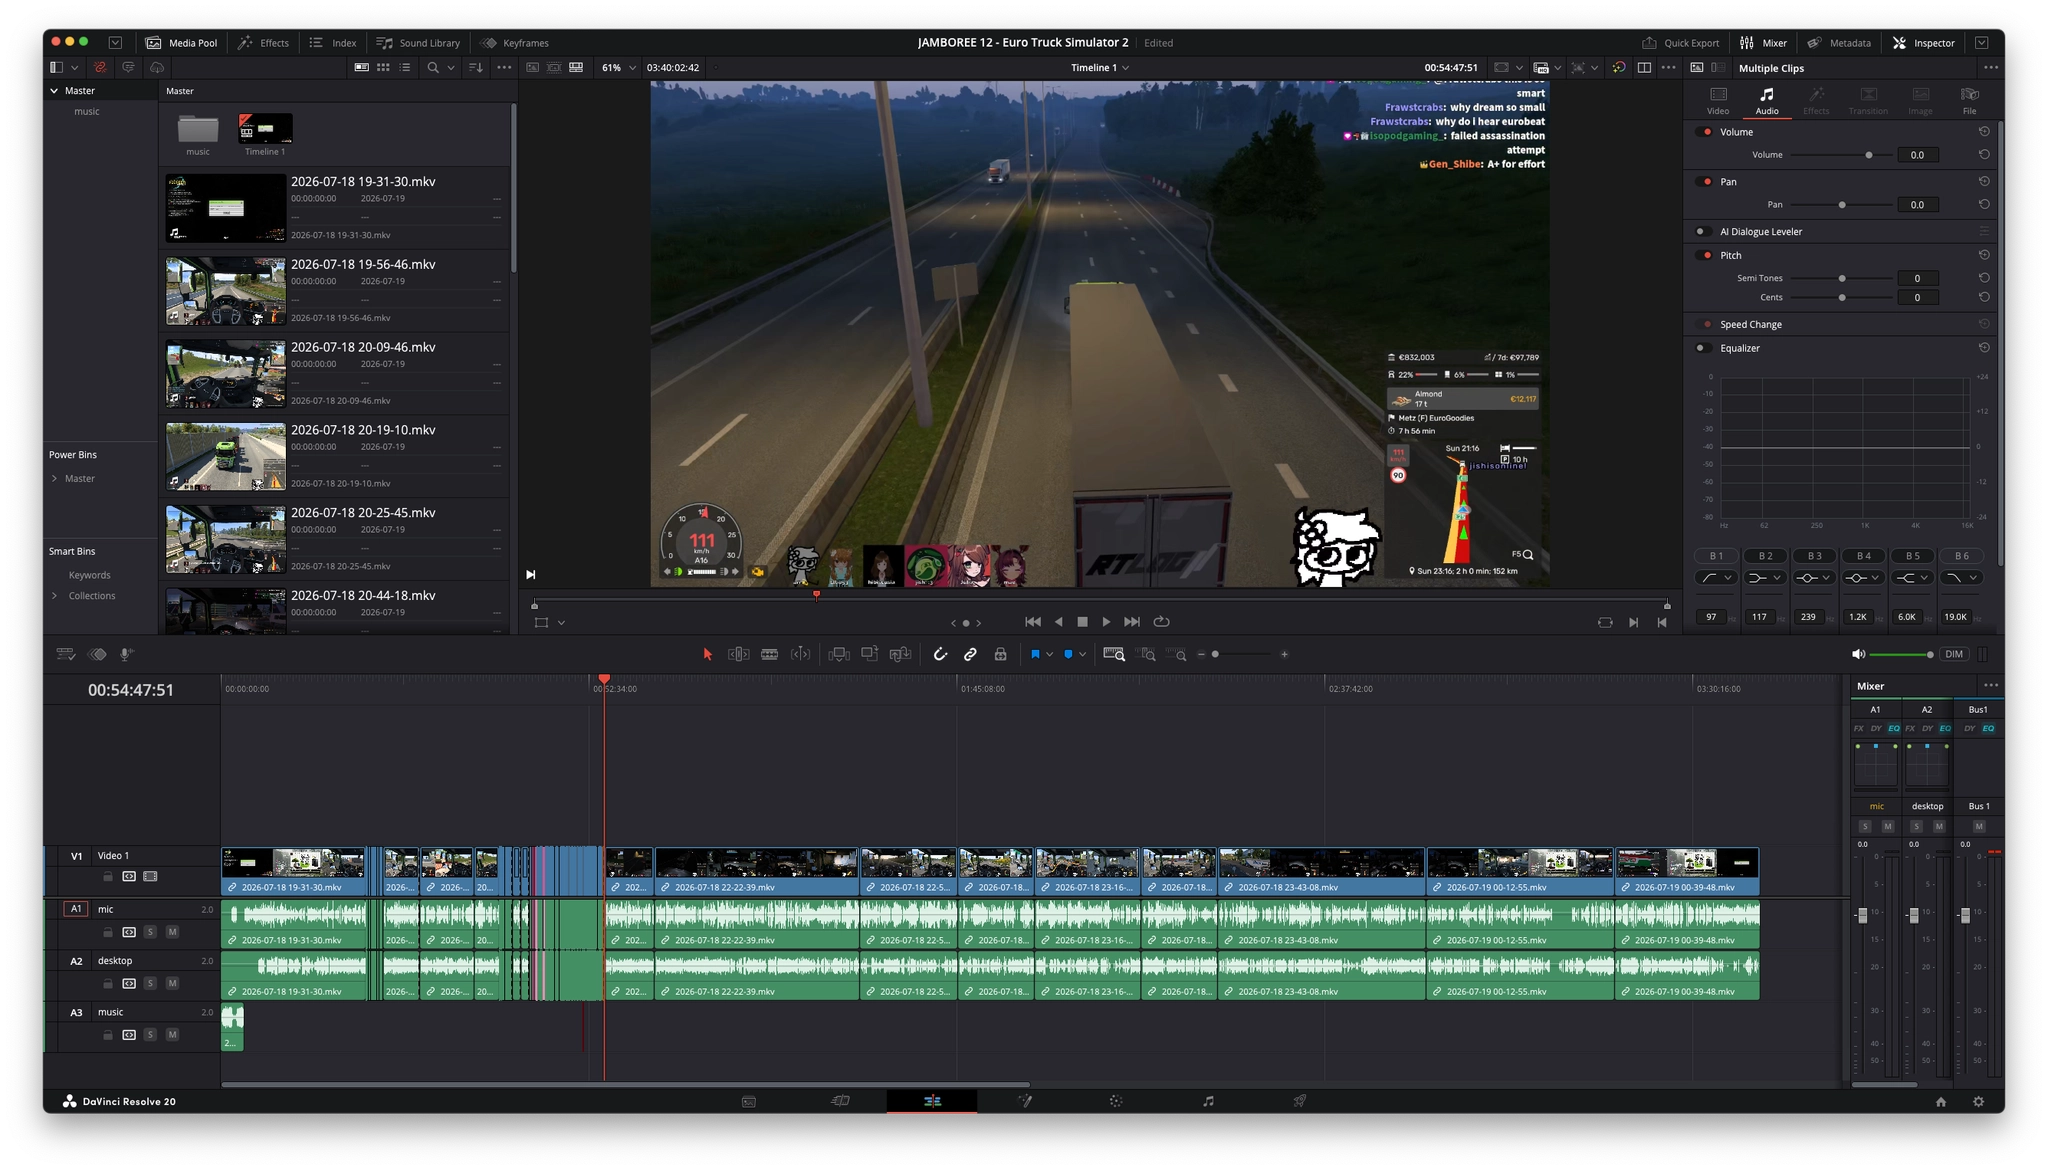The height and width of the screenshot is (1170, 2048).
Task: Choose the Blade Edit Mode tool
Action: (769, 654)
